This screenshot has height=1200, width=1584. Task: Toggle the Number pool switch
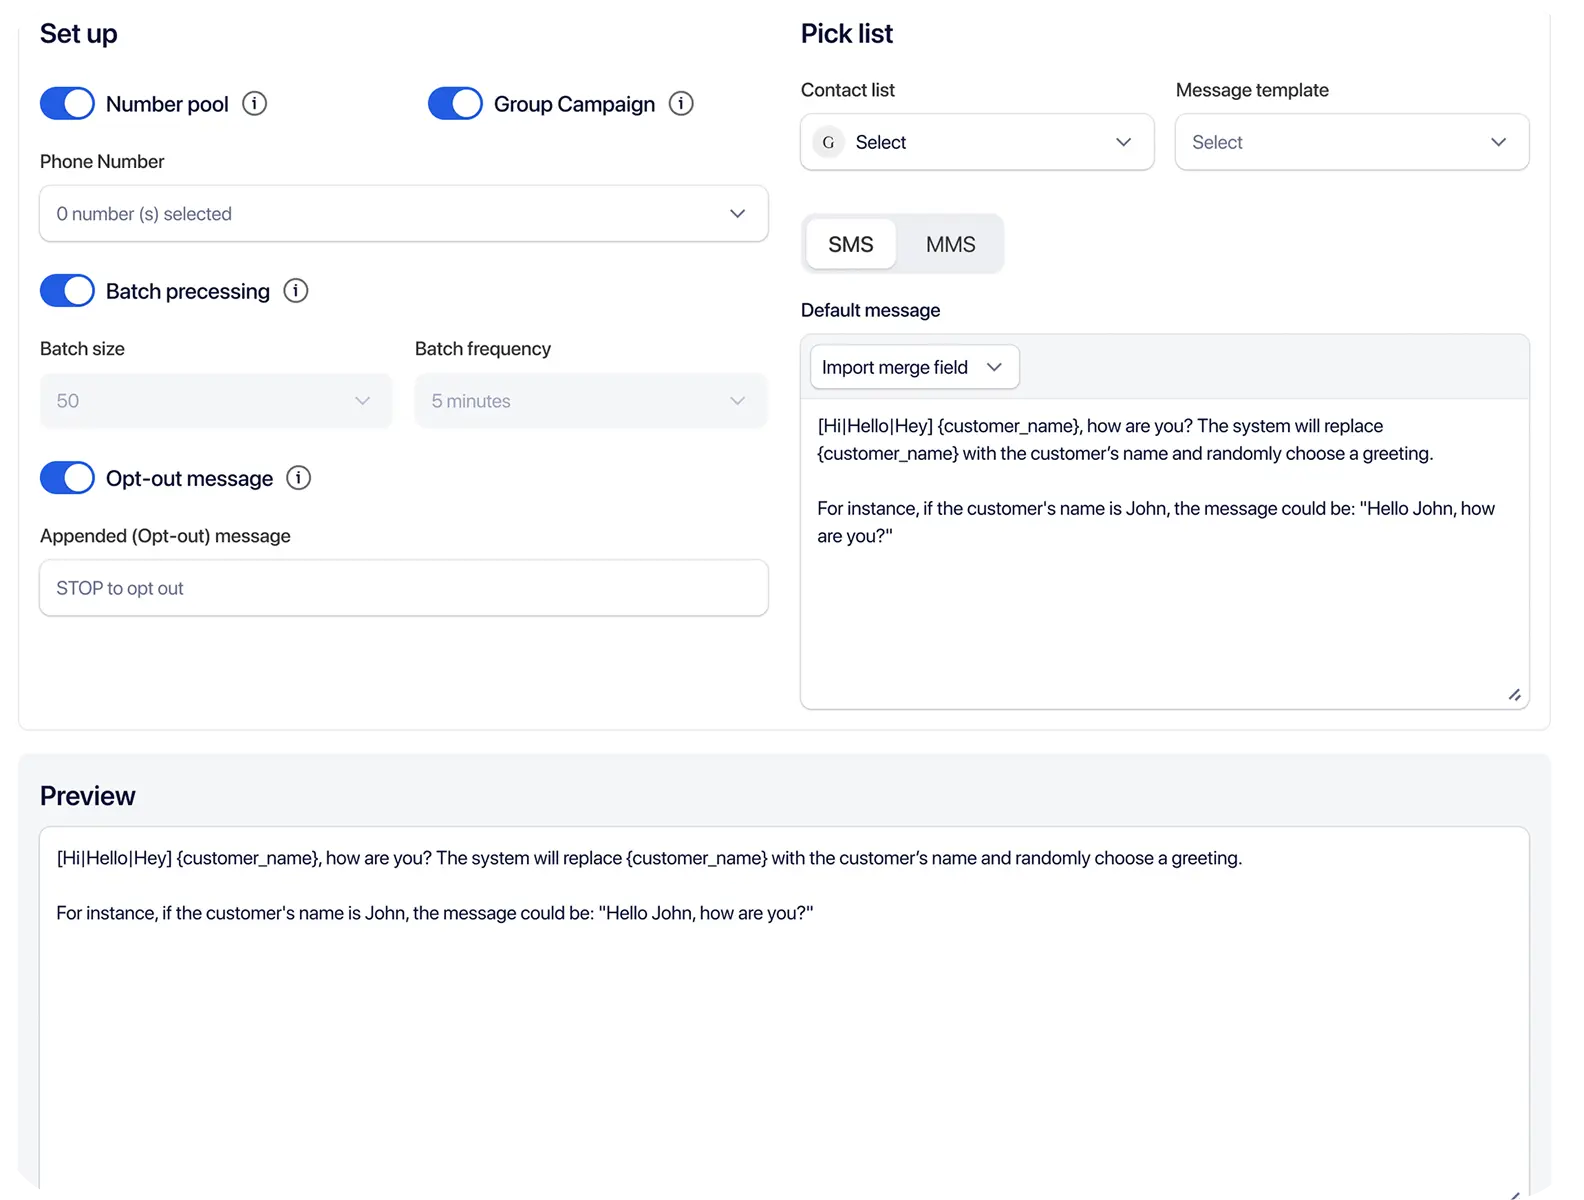click(x=67, y=104)
